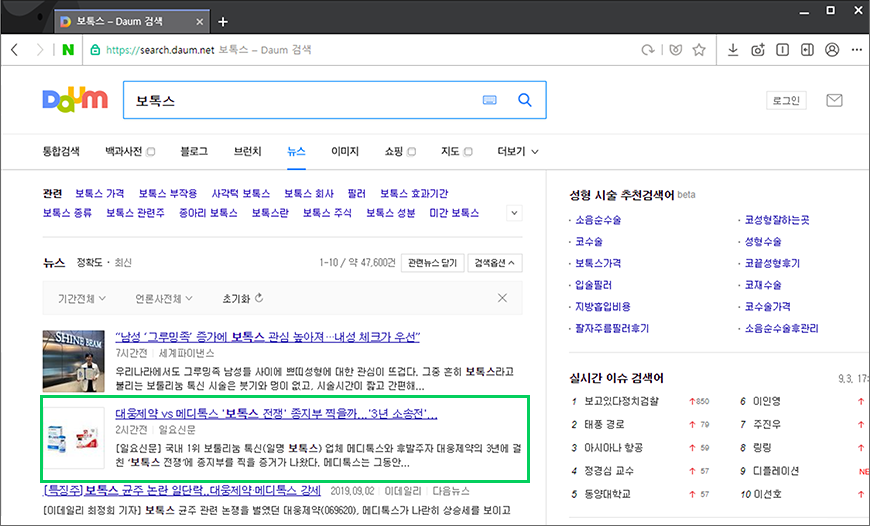Close the 보톡스 – Daum 검색 tab

coord(200,22)
